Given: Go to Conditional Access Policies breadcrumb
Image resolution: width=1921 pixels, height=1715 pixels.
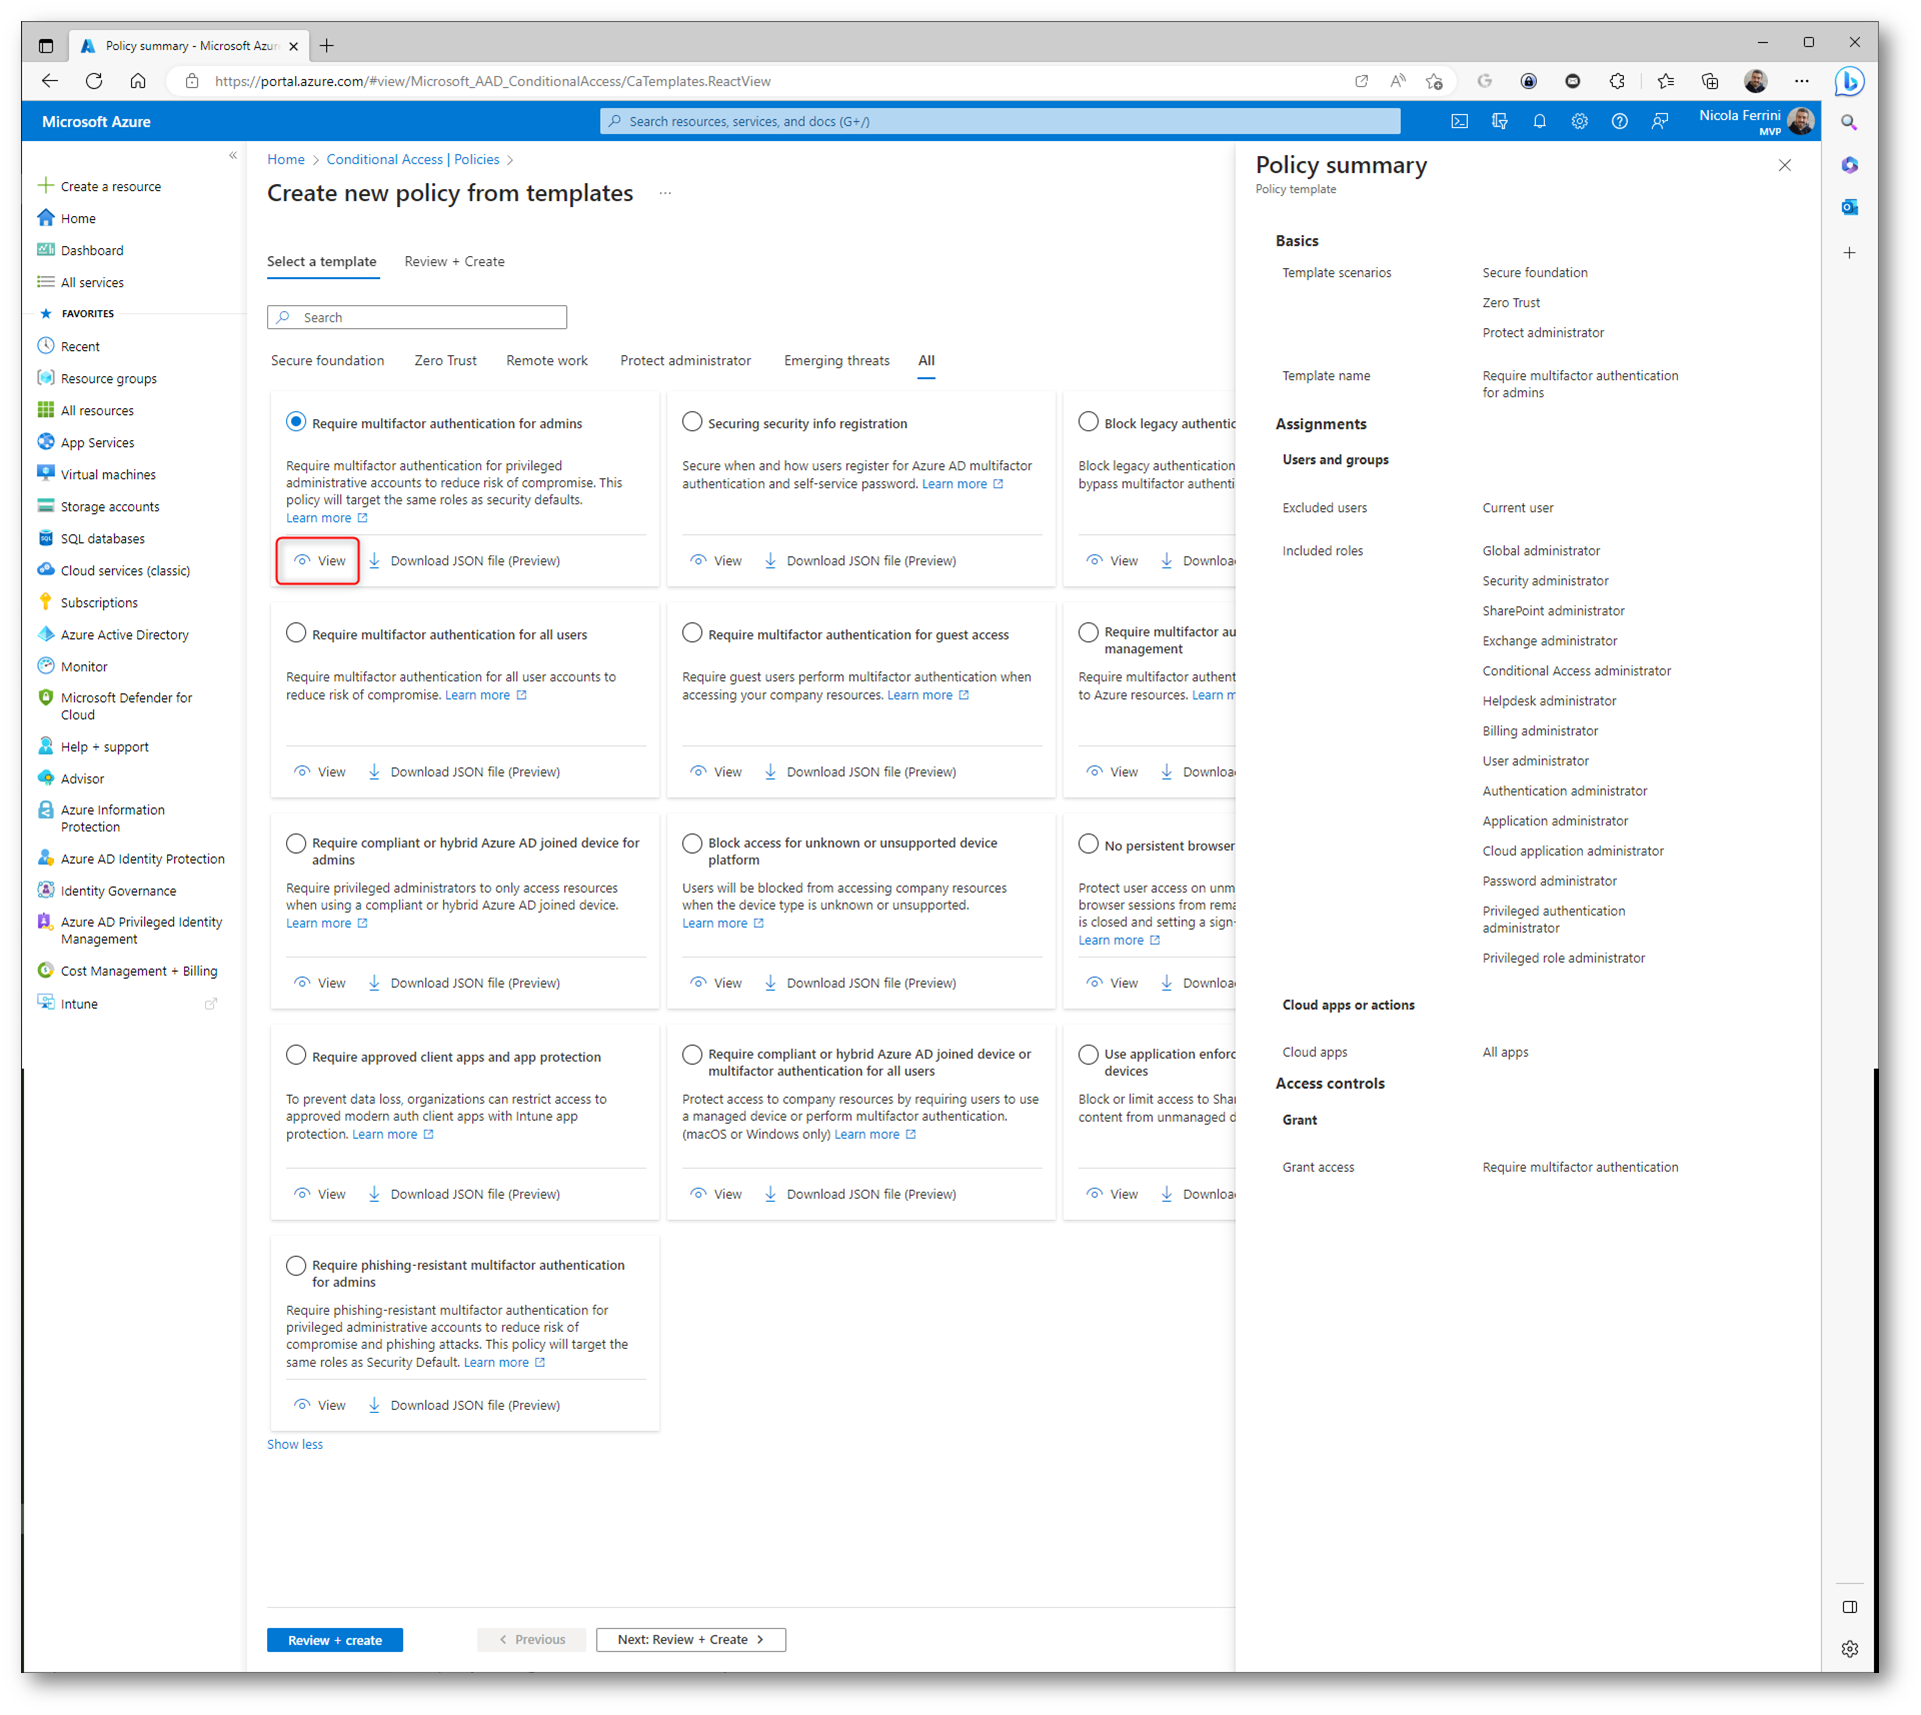Looking at the screenshot, I should [x=413, y=160].
